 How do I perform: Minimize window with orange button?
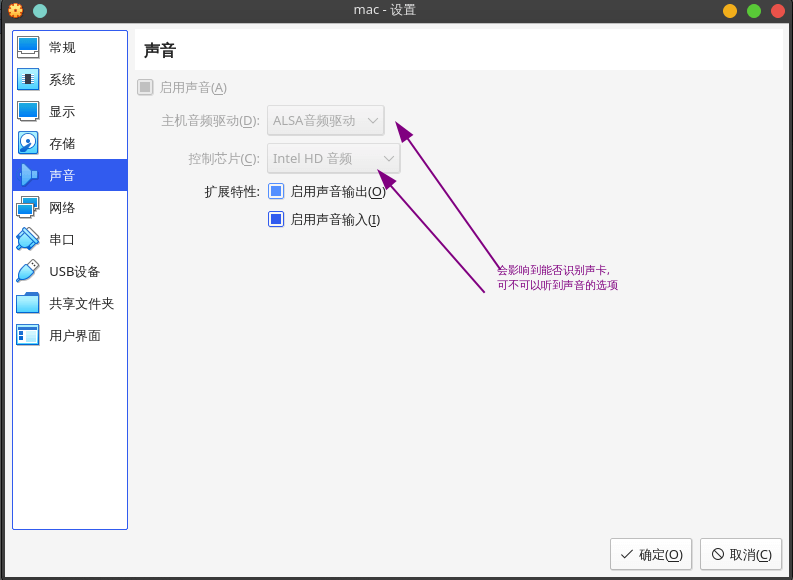[x=730, y=11]
